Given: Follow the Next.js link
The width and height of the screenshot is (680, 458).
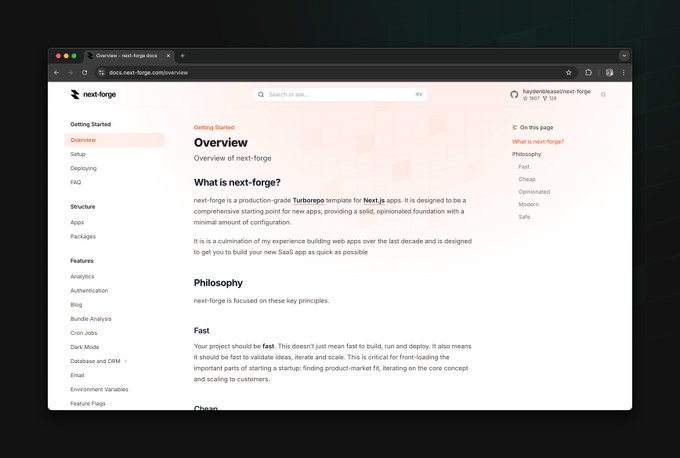Looking at the screenshot, I should click(374, 200).
